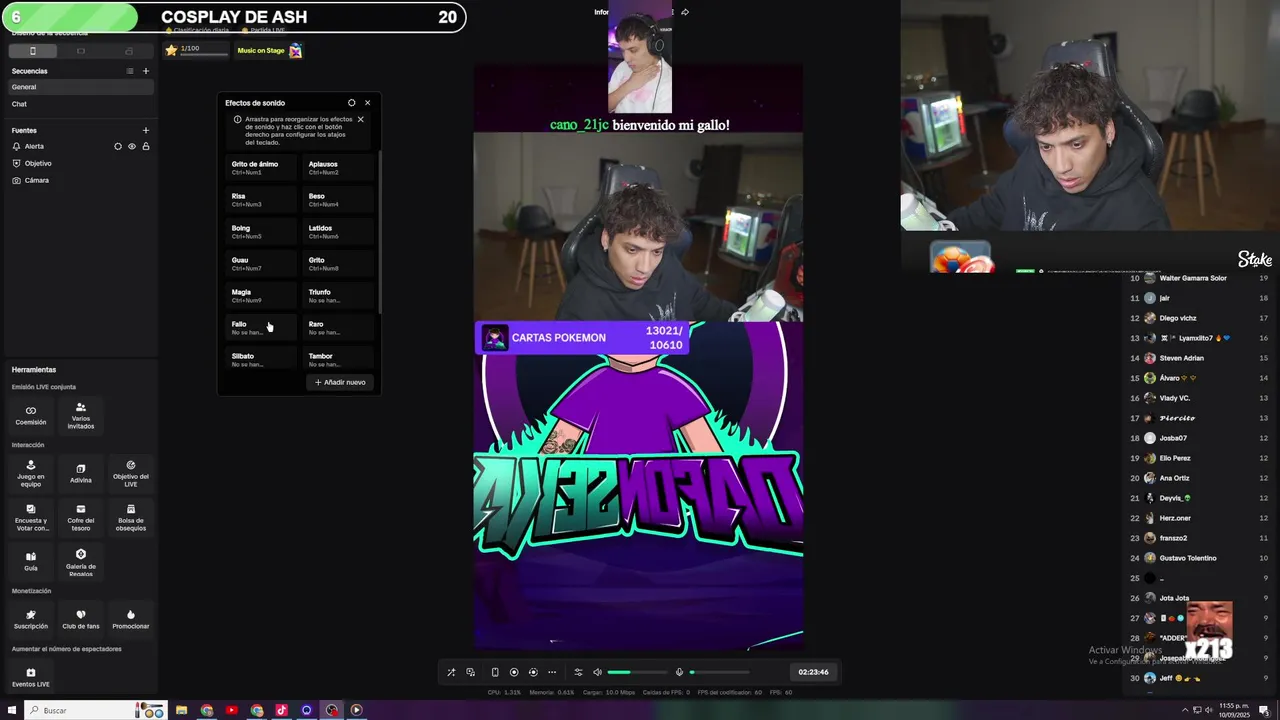Play the Grito sound effect
1280x720 pixels.
338,263
